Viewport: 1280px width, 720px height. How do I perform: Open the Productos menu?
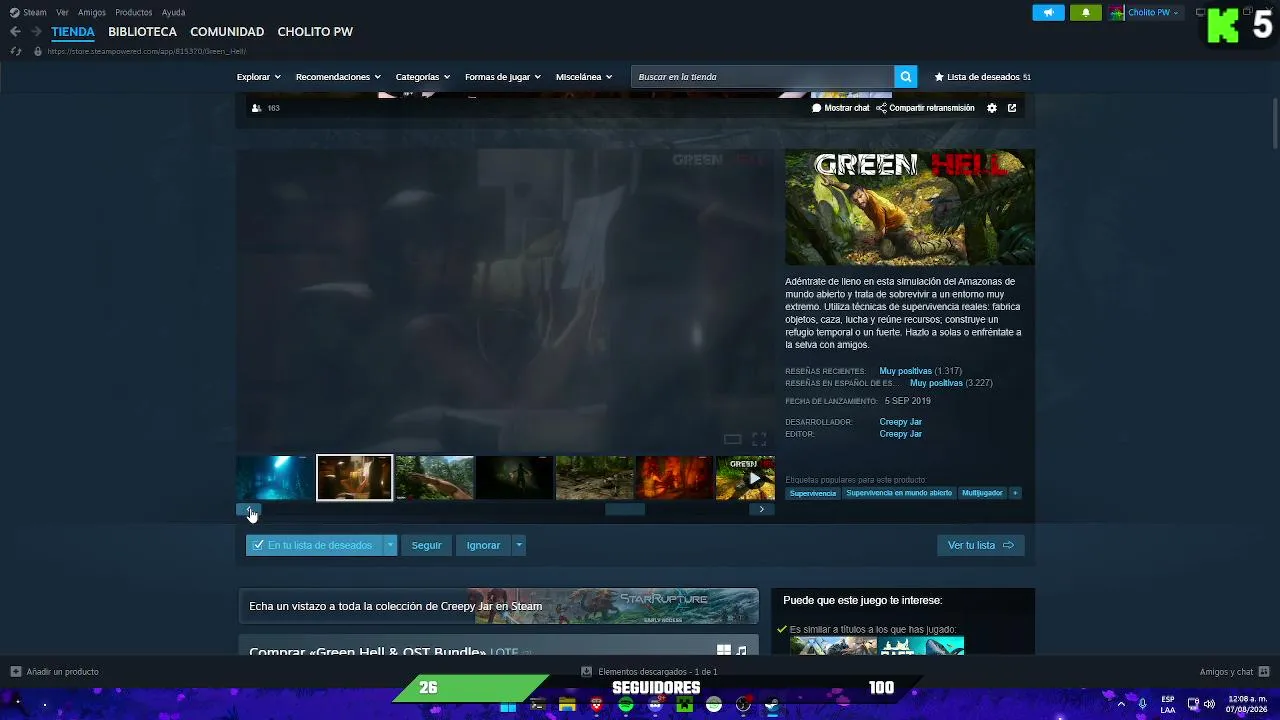(x=134, y=13)
